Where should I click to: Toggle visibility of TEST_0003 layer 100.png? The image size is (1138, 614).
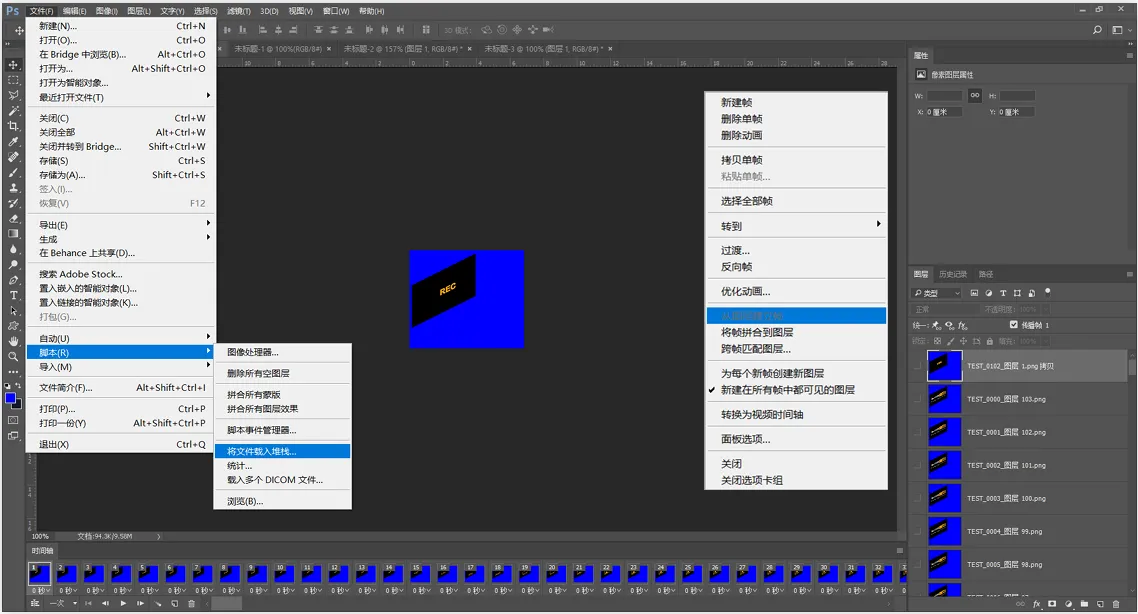[x=917, y=499]
